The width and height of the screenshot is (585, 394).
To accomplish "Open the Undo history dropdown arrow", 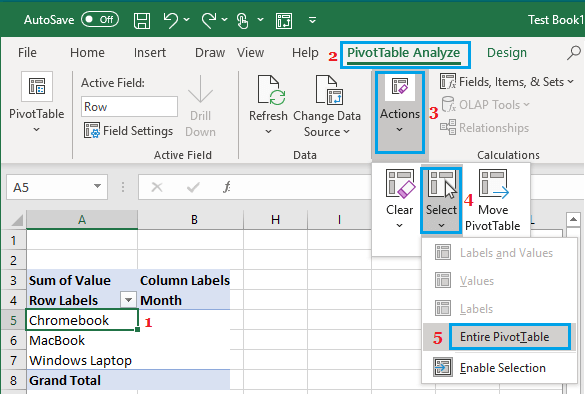I will coord(187,19).
